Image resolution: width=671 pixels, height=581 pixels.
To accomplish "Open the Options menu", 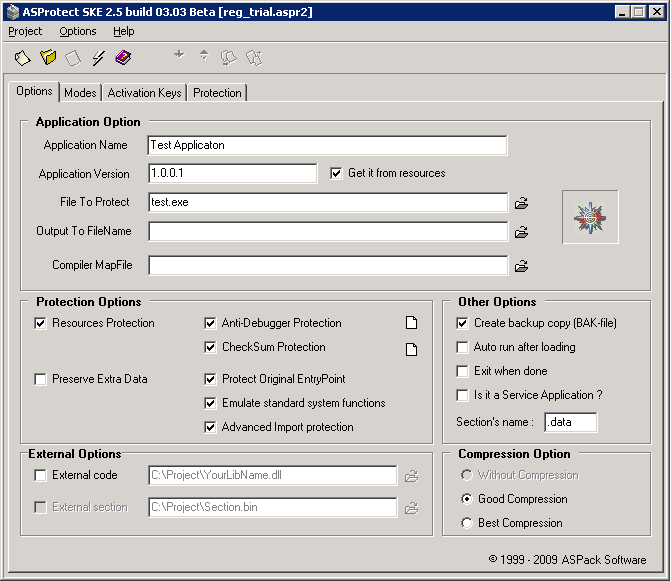I will point(78,31).
